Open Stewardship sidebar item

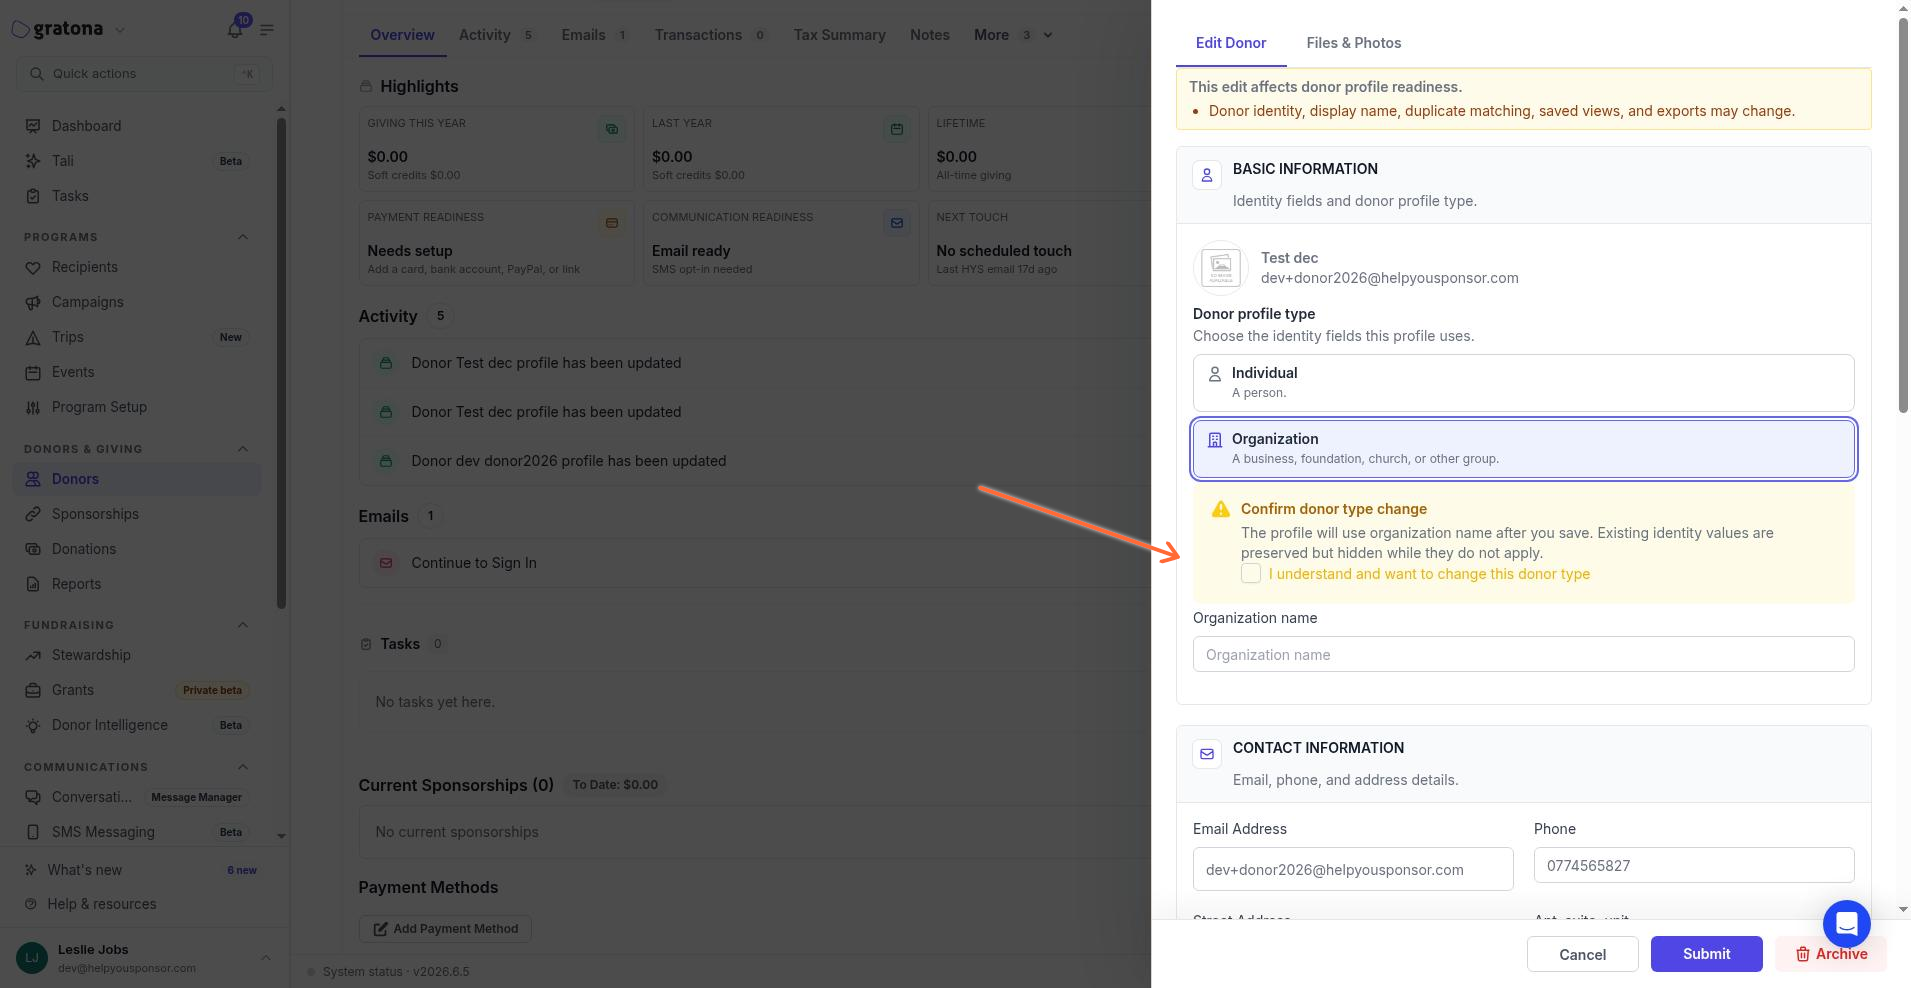(x=137, y=655)
